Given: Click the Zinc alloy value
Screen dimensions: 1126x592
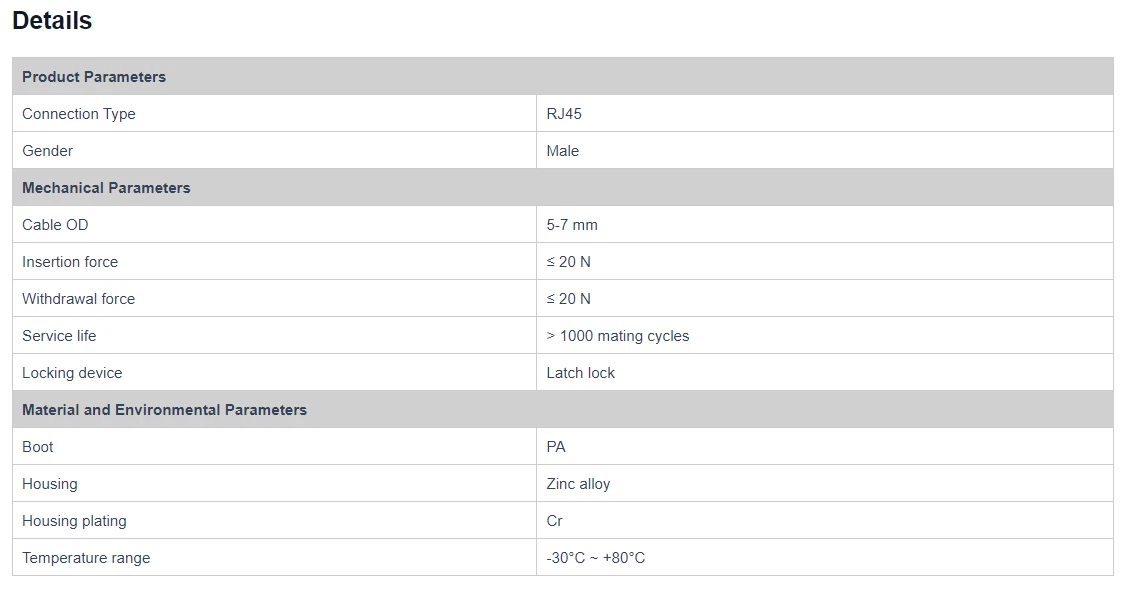Looking at the screenshot, I should (x=578, y=484).
